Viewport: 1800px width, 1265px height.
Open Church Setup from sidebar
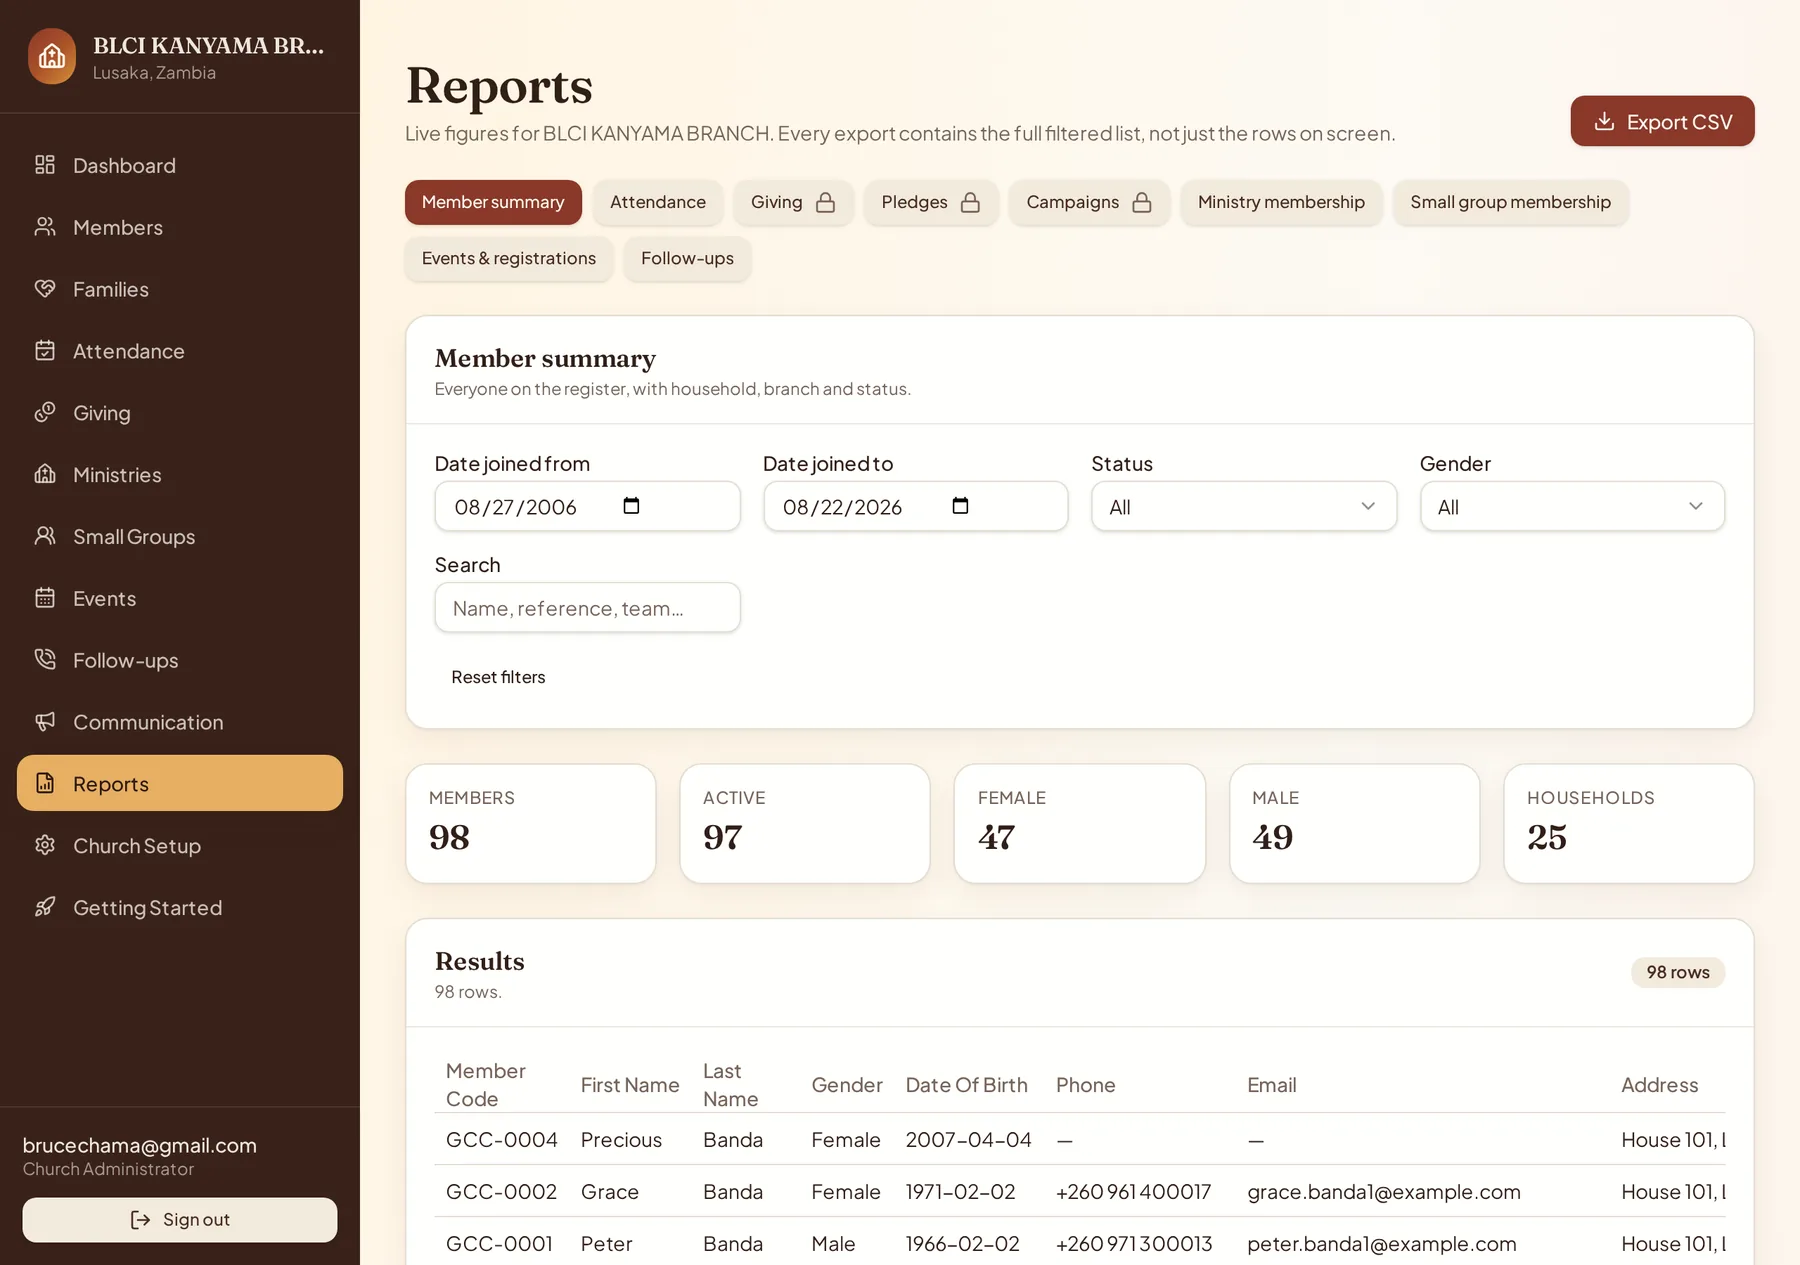coord(180,845)
